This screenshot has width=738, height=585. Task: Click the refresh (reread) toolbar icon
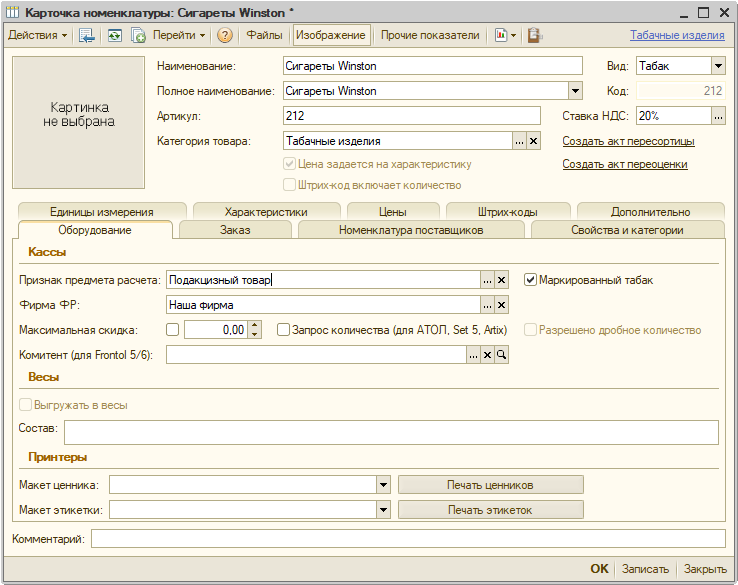coord(114,35)
